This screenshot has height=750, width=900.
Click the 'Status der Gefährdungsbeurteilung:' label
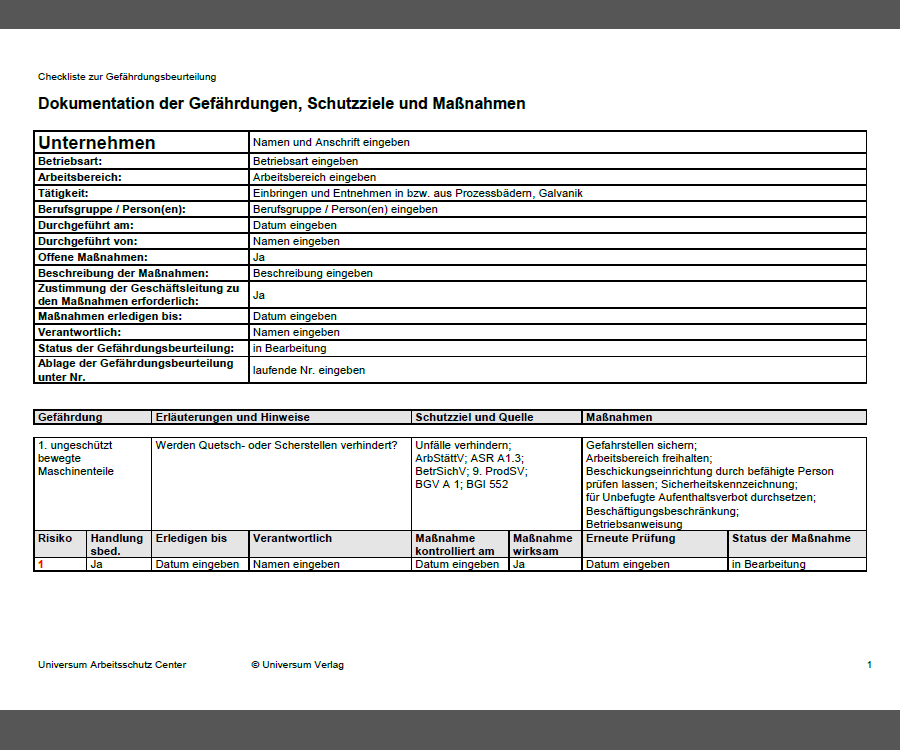[x=136, y=349]
